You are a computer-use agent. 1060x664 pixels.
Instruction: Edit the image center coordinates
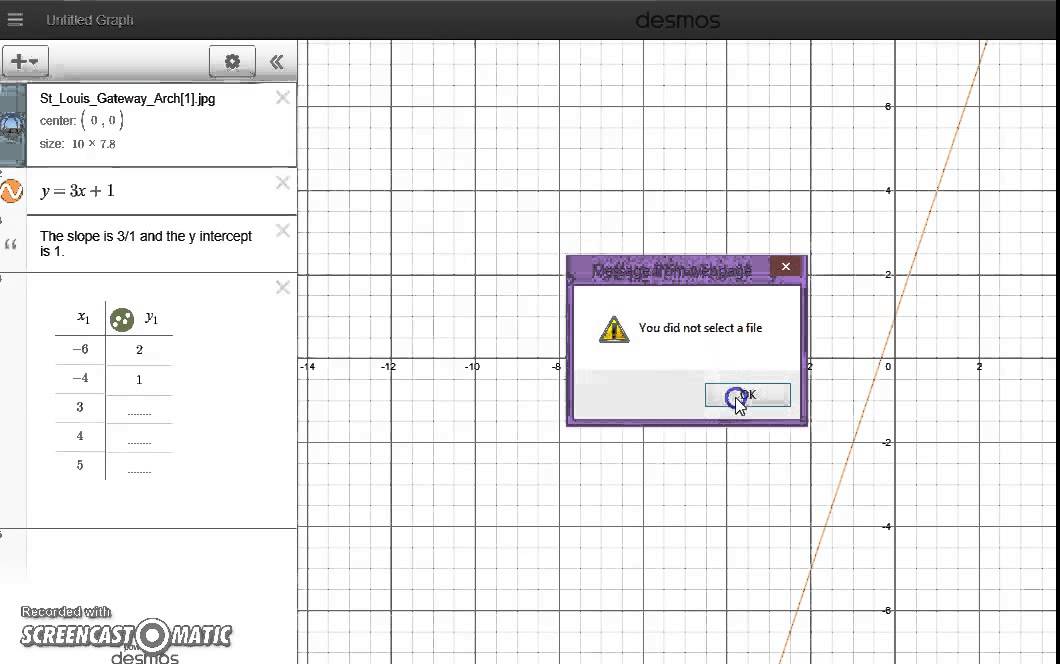pyautogui.click(x=102, y=120)
